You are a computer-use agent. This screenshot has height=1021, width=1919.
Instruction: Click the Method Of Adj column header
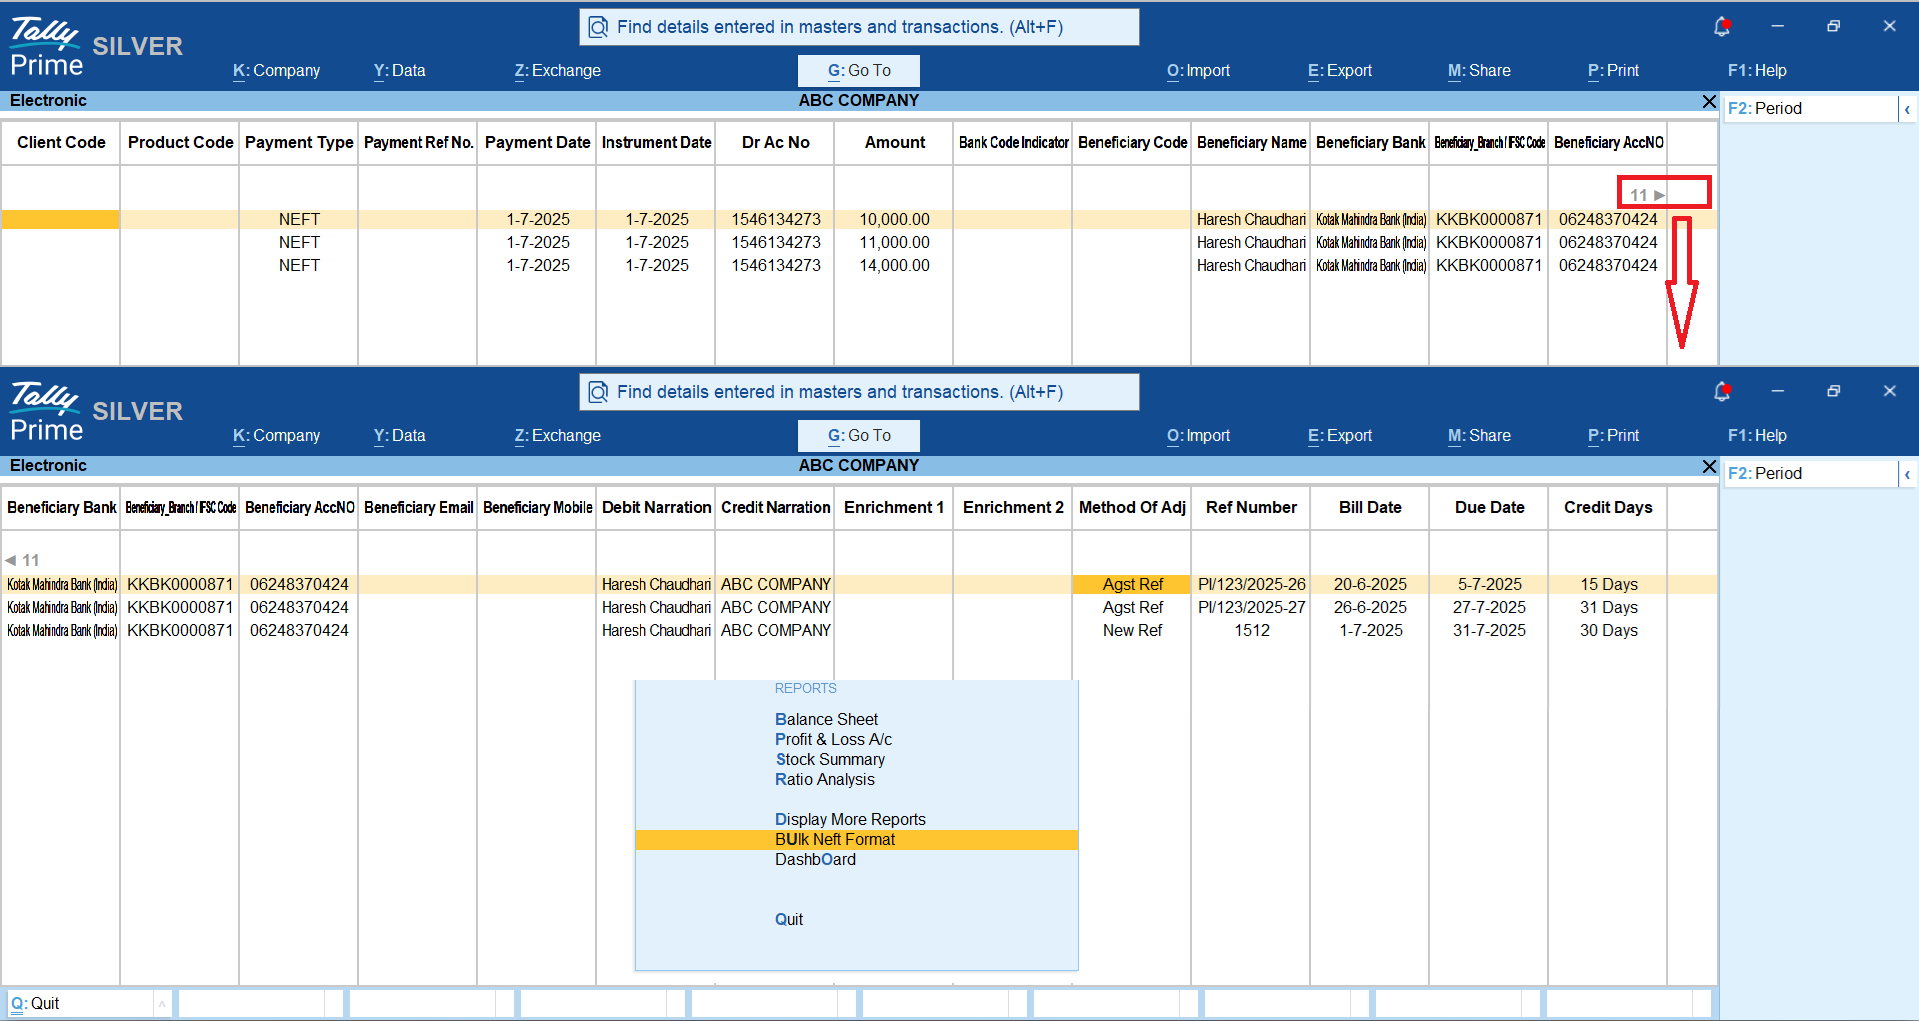click(1132, 508)
